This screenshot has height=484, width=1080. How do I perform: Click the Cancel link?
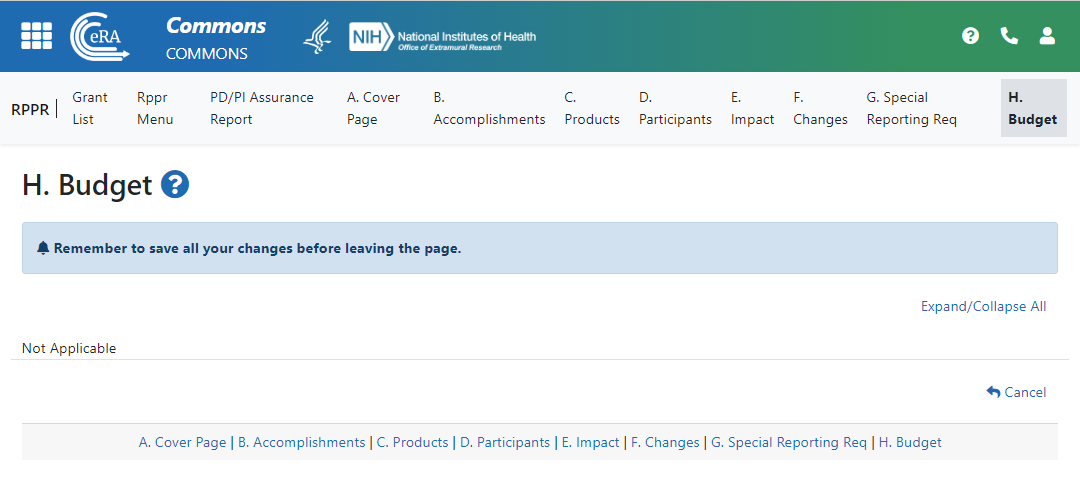pos(1016,392)
